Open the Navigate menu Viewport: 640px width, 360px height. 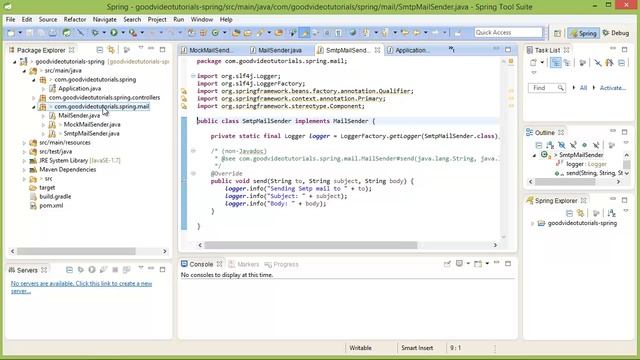tap(104, 20)
